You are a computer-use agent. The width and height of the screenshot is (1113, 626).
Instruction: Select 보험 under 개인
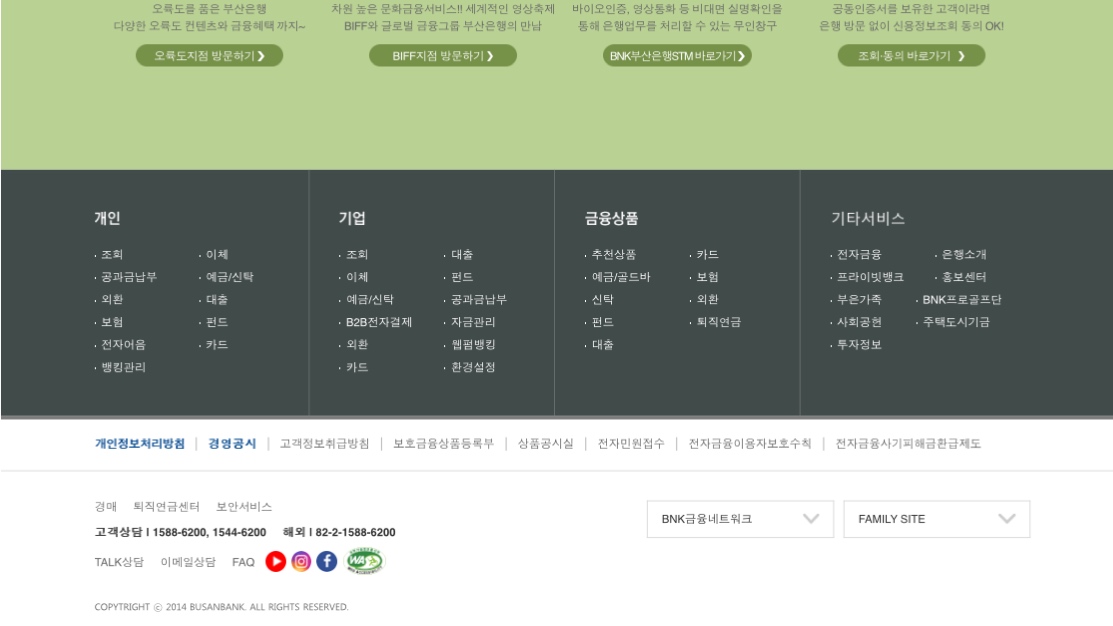[x=112, y=322]
